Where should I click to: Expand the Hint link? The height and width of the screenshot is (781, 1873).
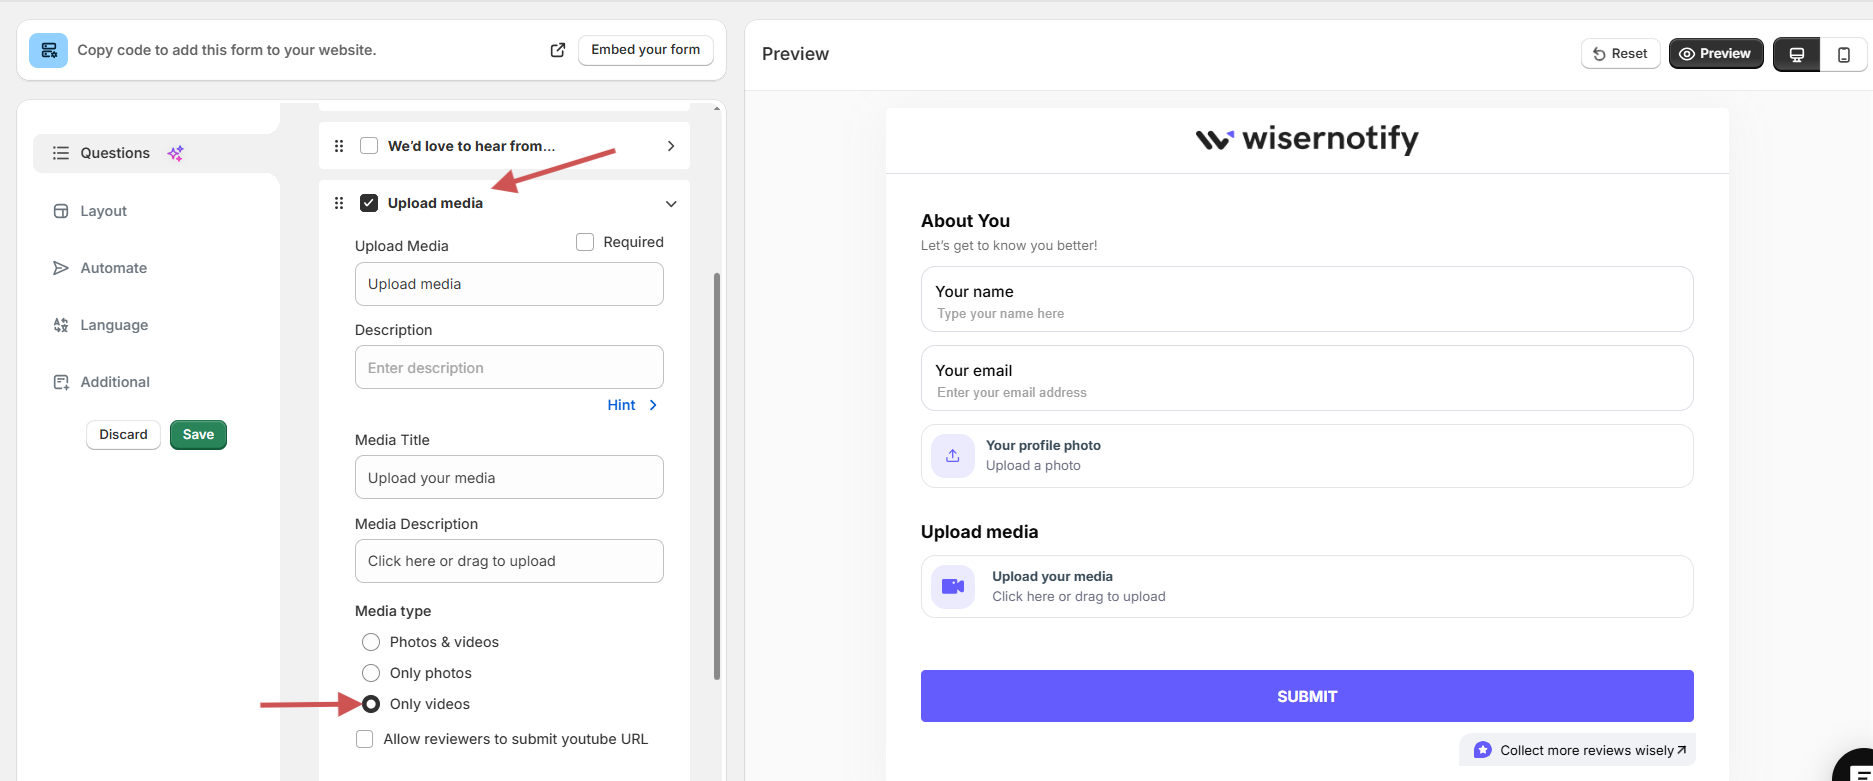click(632, 405)
